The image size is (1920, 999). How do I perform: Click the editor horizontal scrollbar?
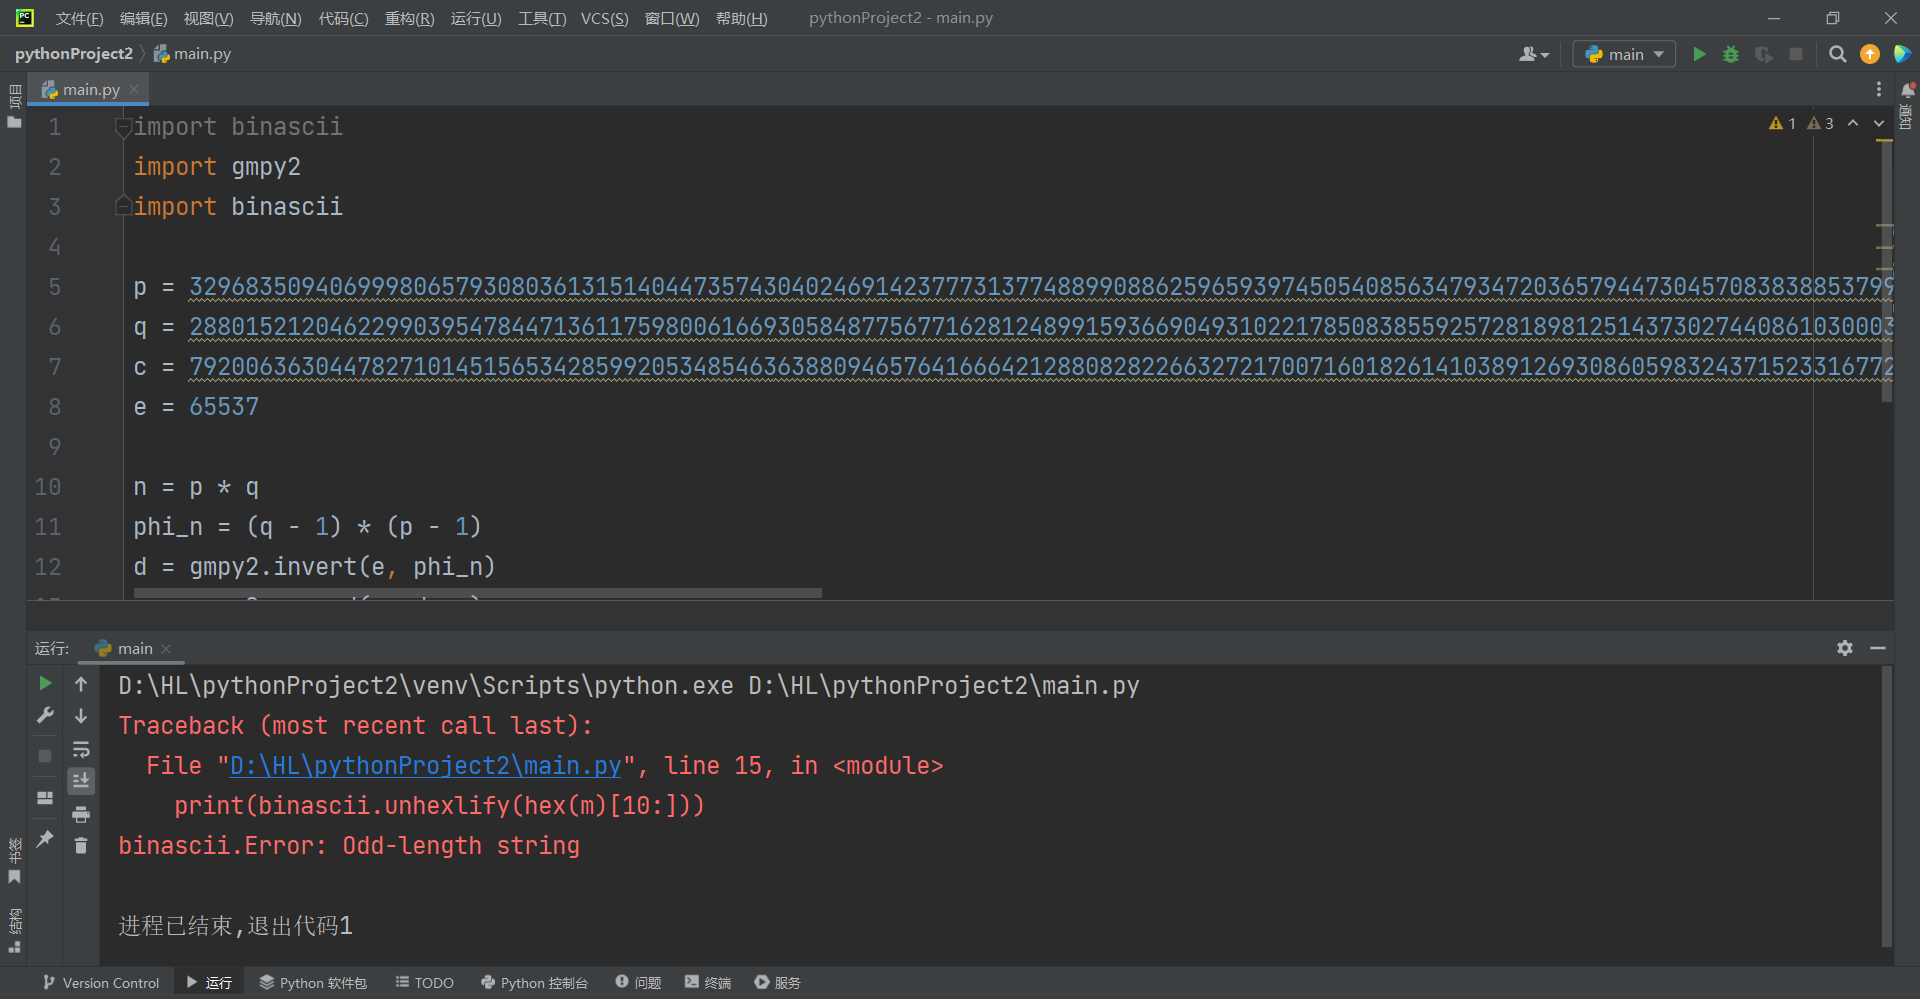click(478, 593)
